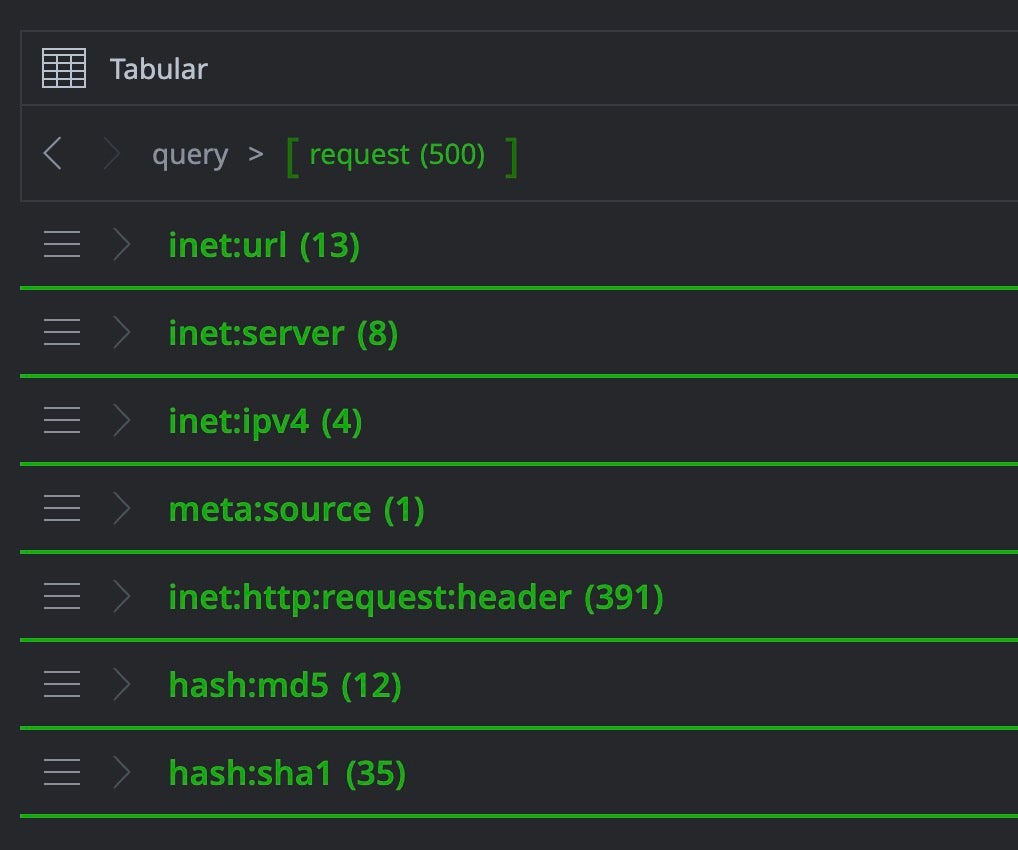Open hamburger menu for inet:http:request:header row
1018x850 pixels.
point(62,597)
